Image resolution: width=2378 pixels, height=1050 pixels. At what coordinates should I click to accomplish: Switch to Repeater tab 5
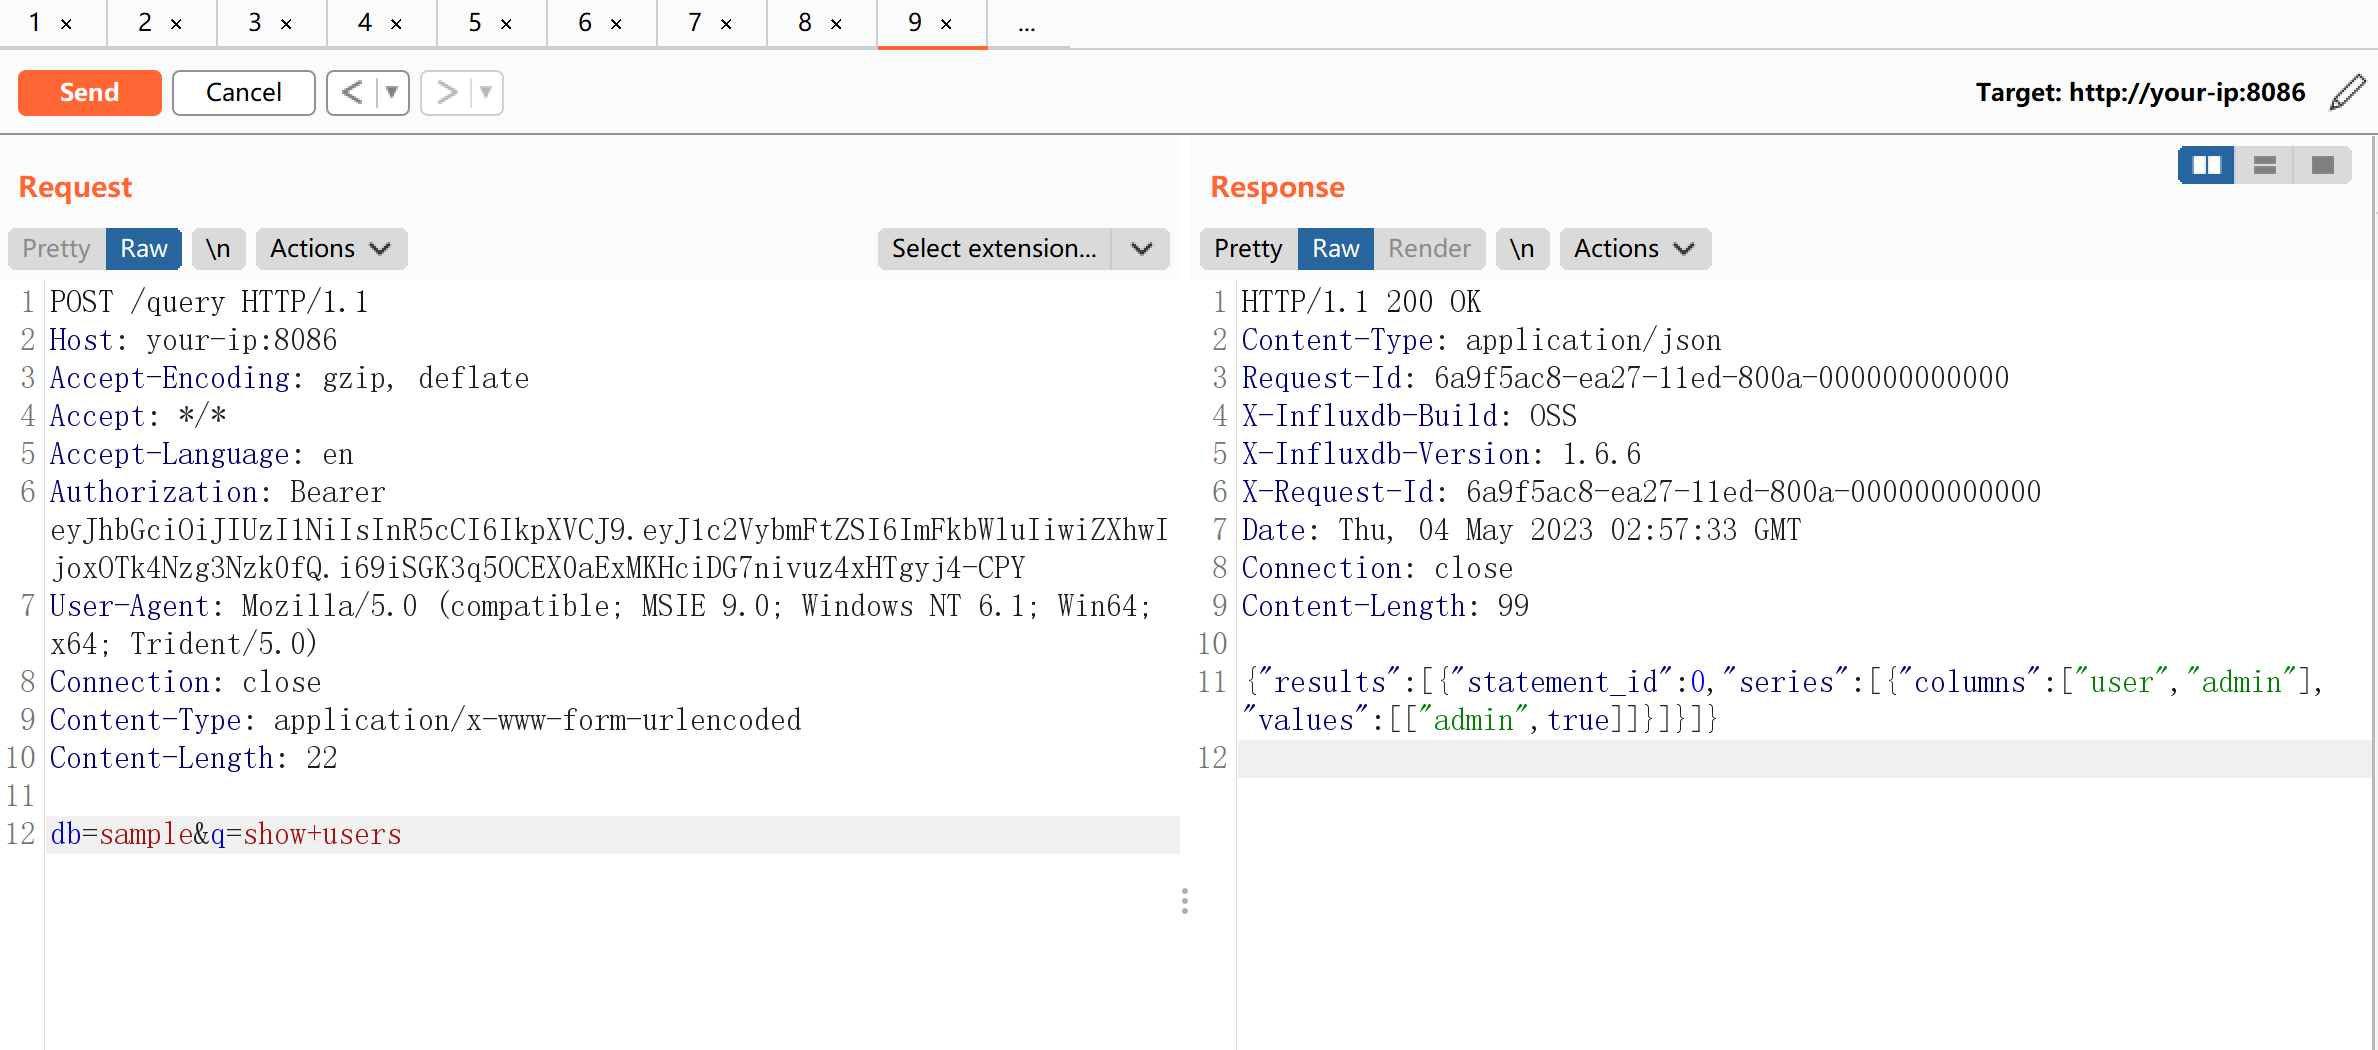point(475,23)
